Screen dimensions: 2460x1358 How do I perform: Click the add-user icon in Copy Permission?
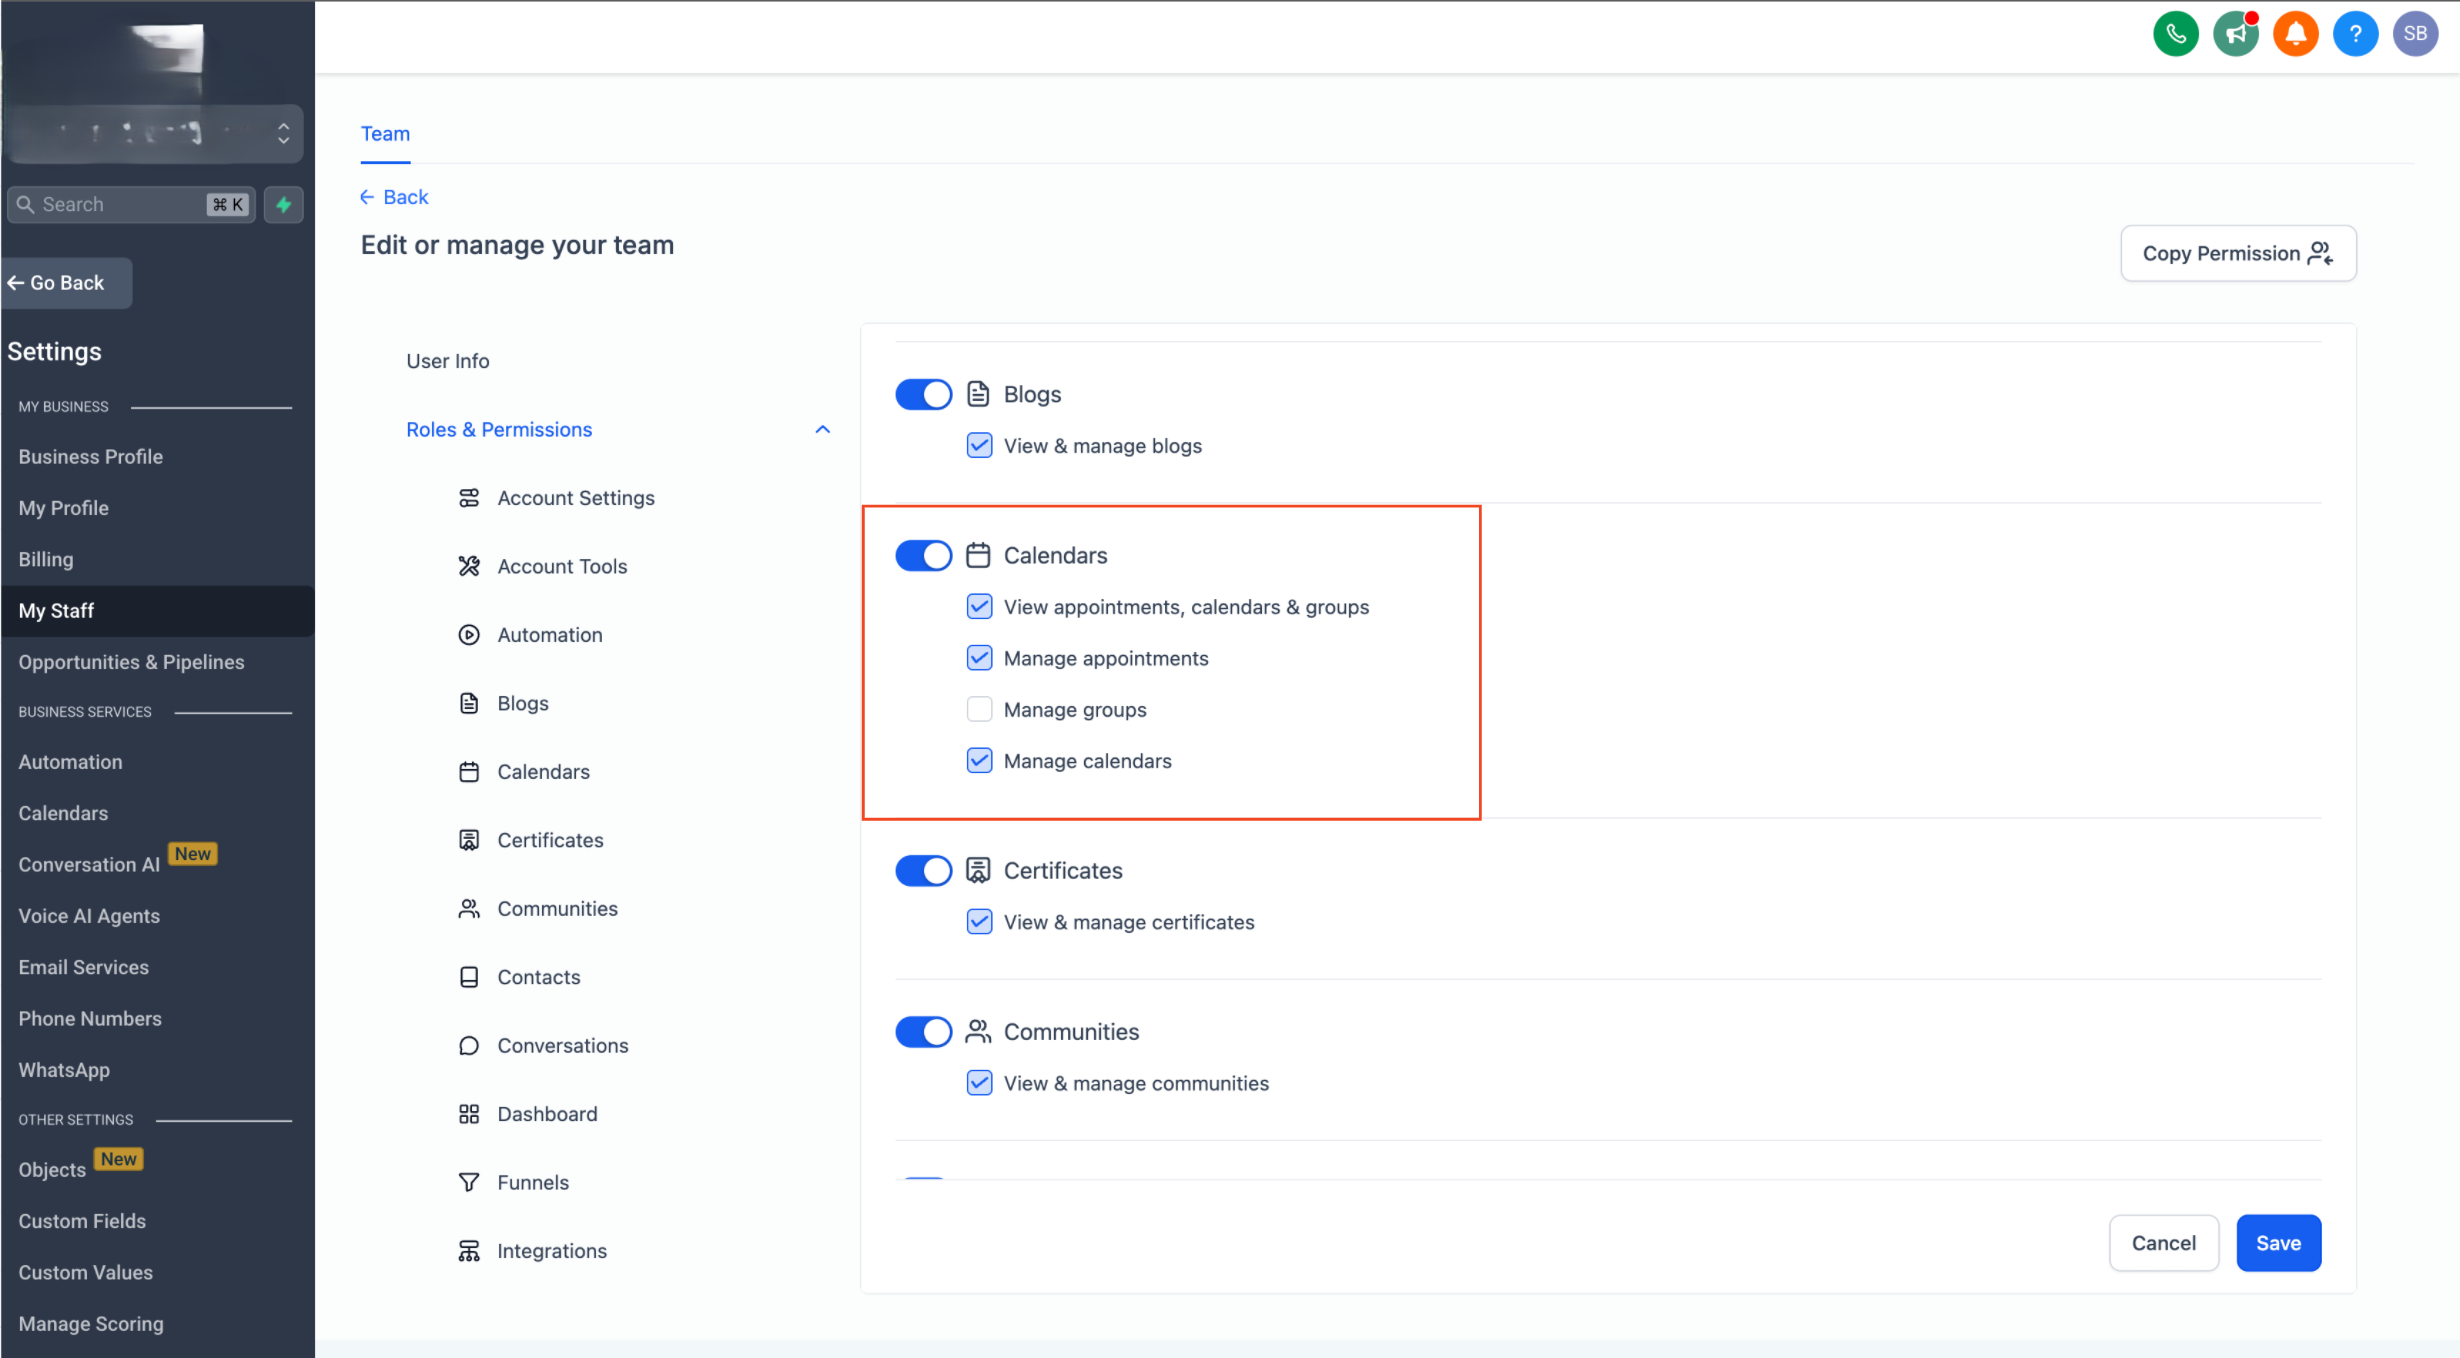click(2320, 254)
